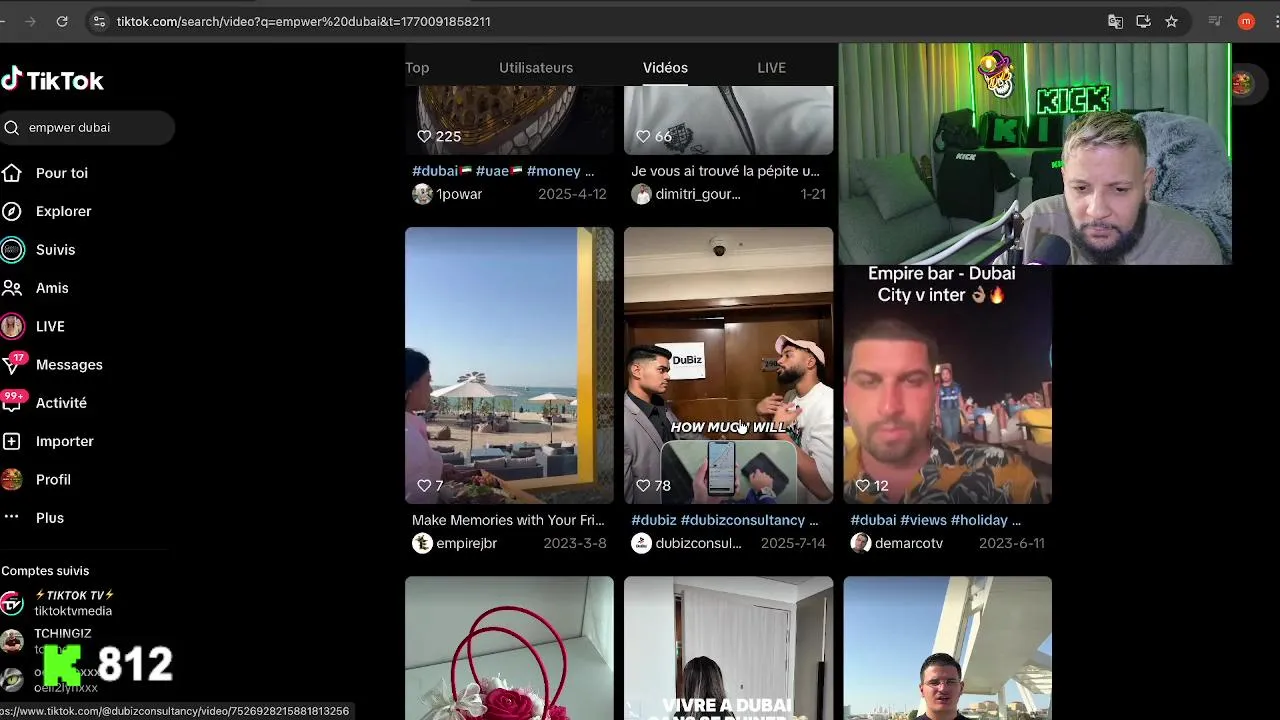Click the browser address bar URL

coord(303,21)
